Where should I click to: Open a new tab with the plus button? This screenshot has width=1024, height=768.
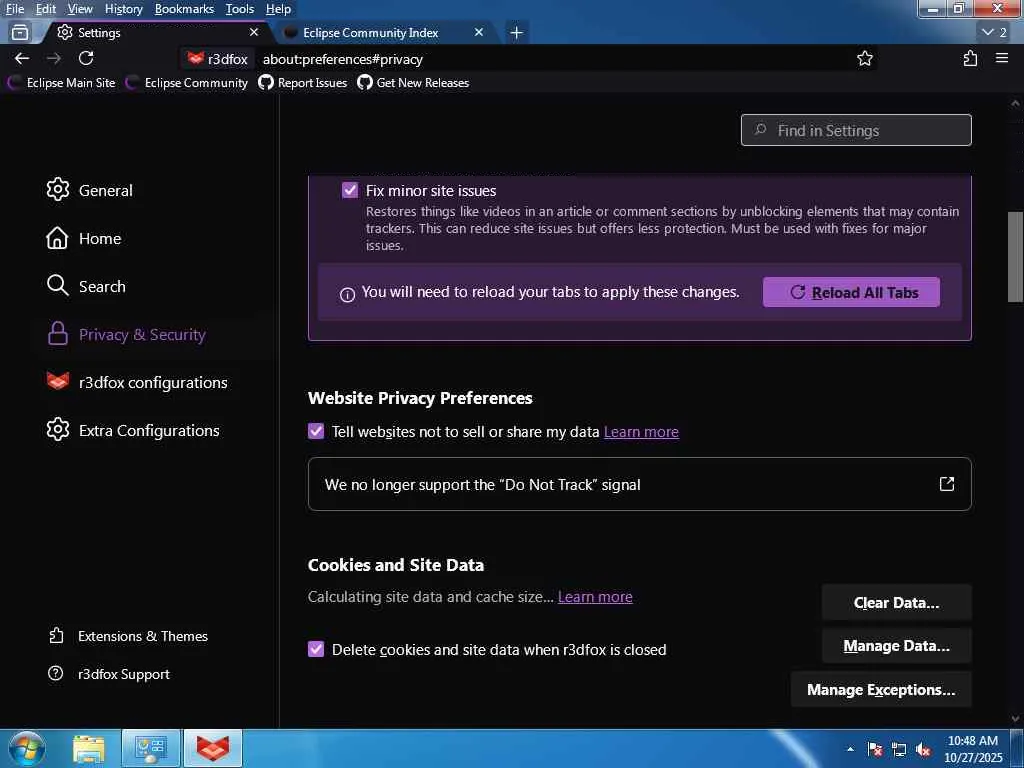pos(517,33)
